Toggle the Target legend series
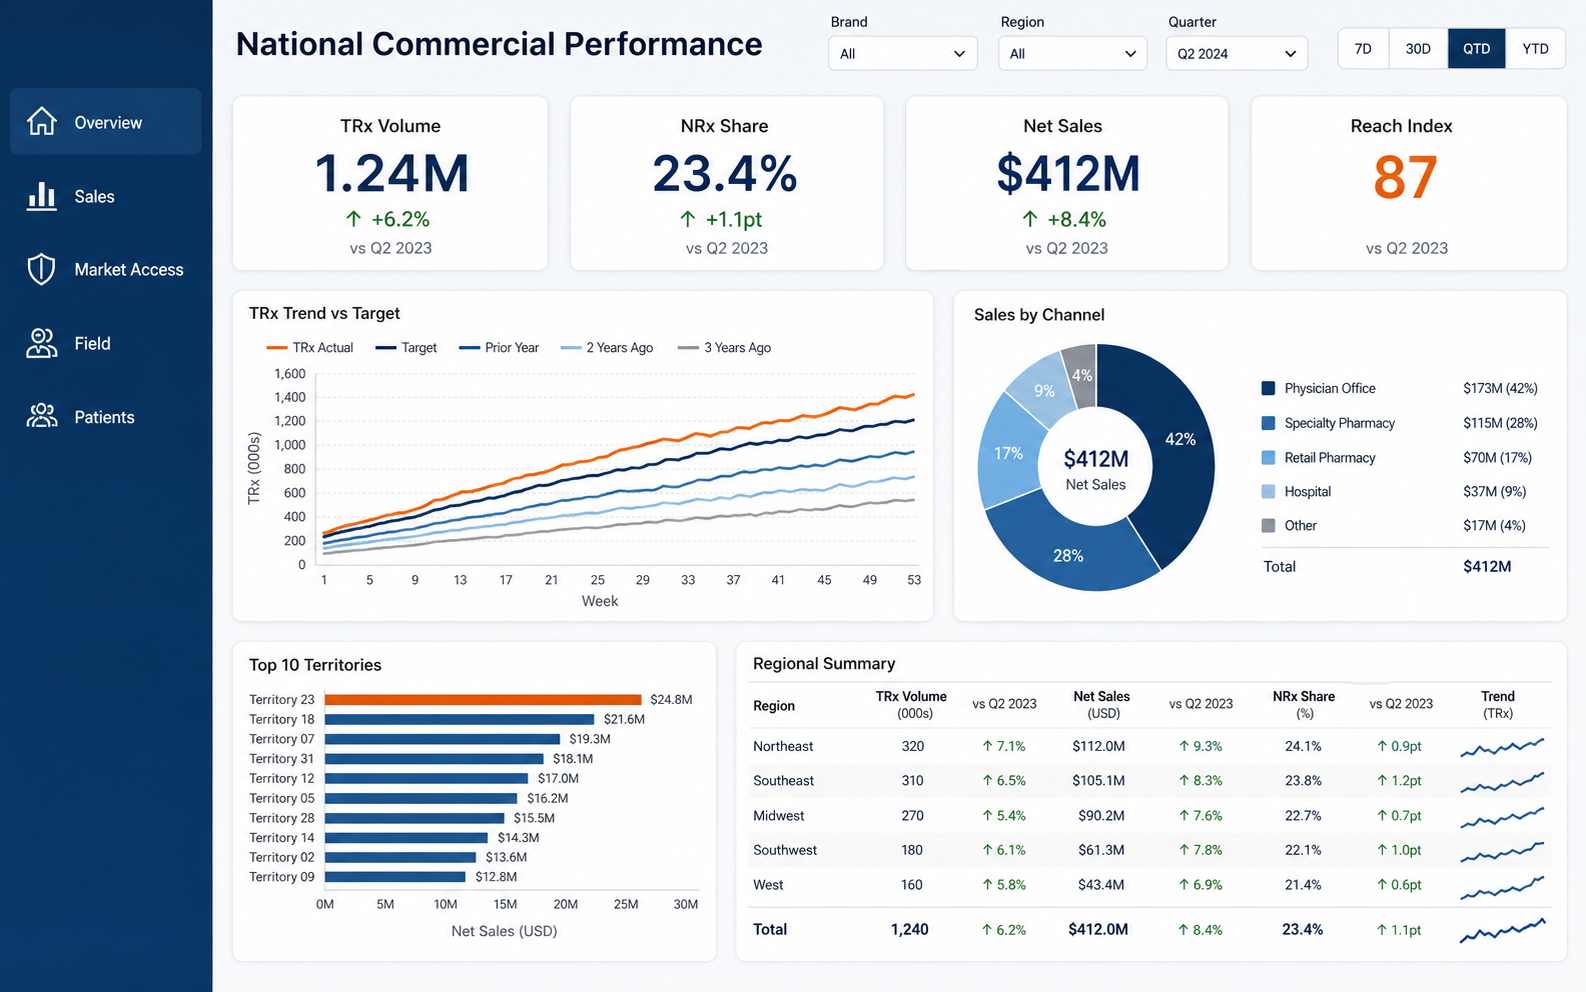Viewport: 1586px width, 992px height. pos(406,347)
